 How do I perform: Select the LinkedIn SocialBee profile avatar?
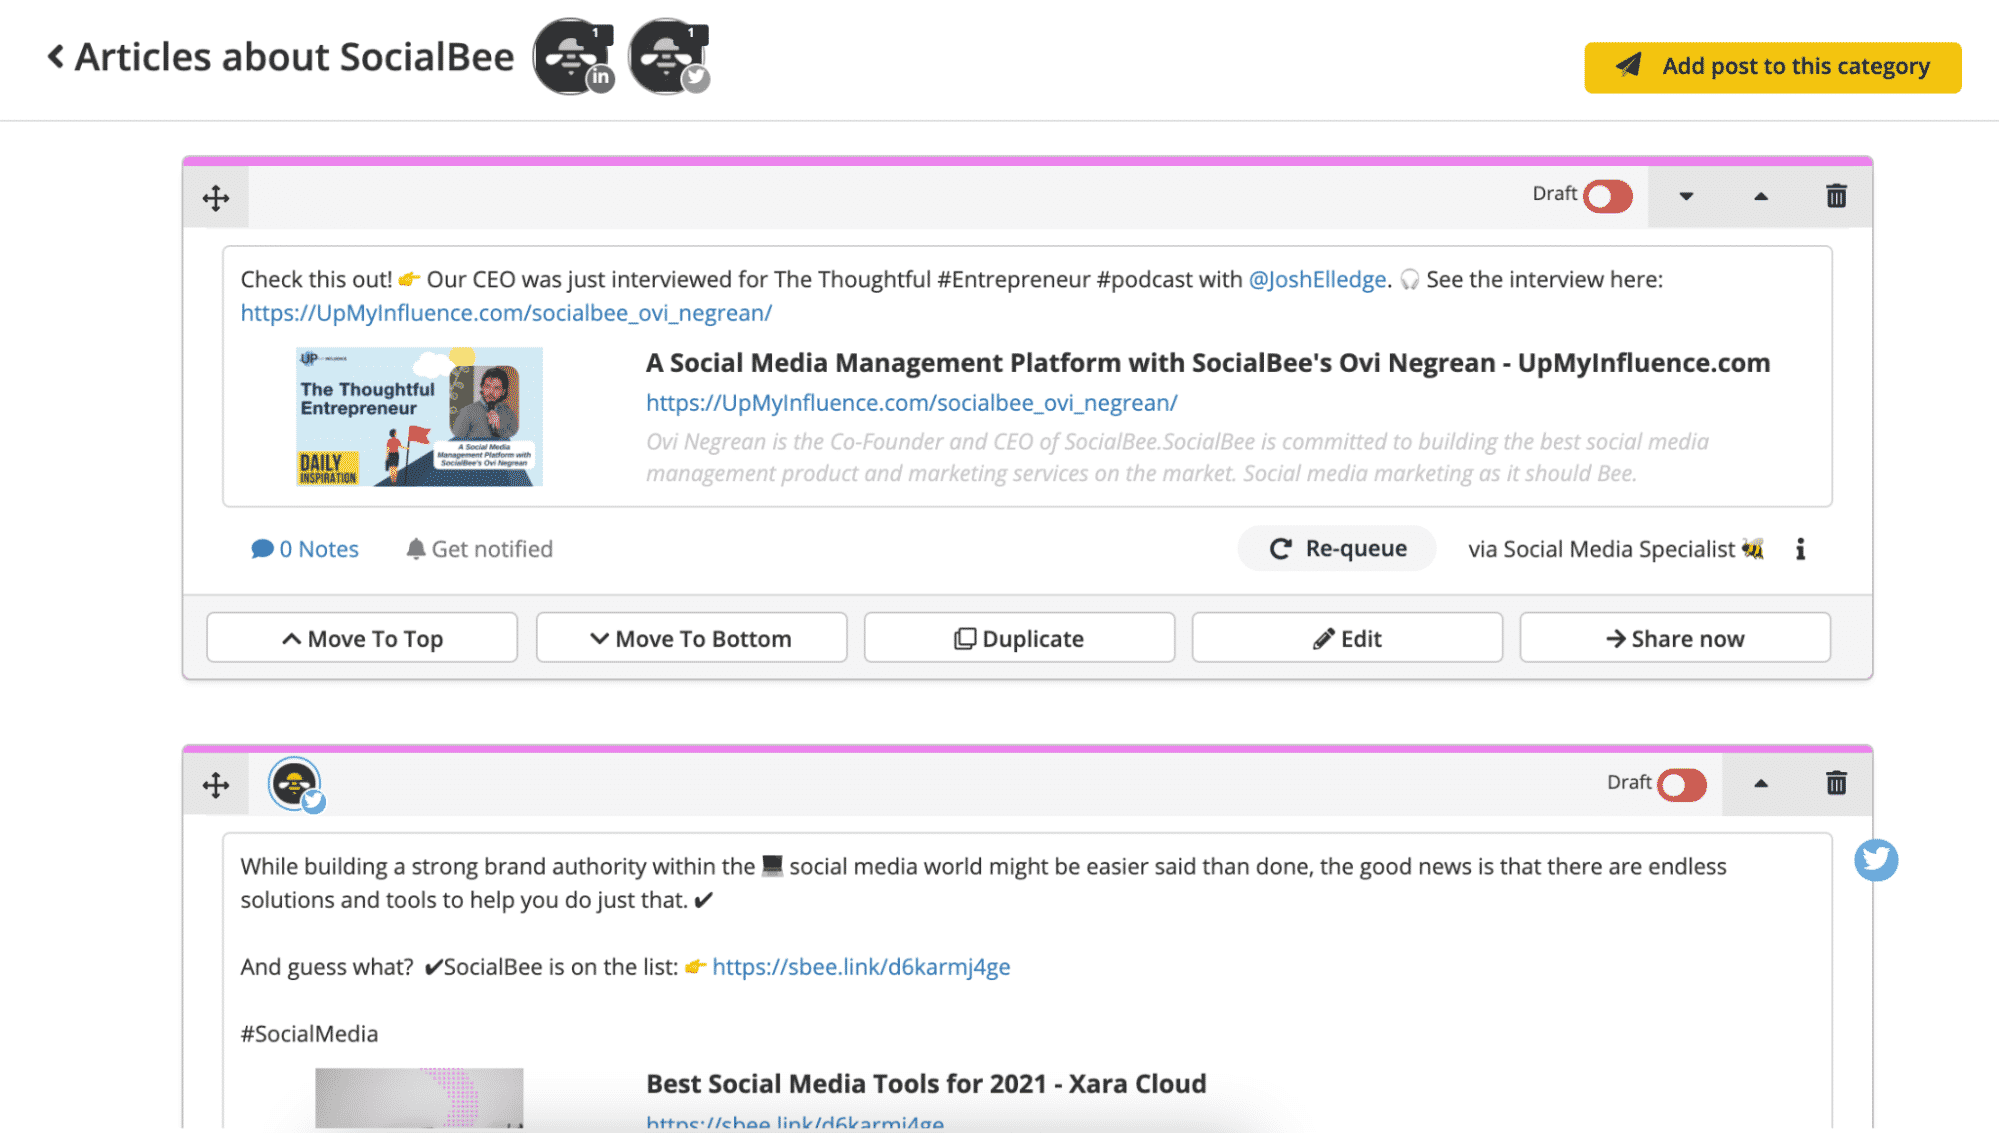point(572,57)
